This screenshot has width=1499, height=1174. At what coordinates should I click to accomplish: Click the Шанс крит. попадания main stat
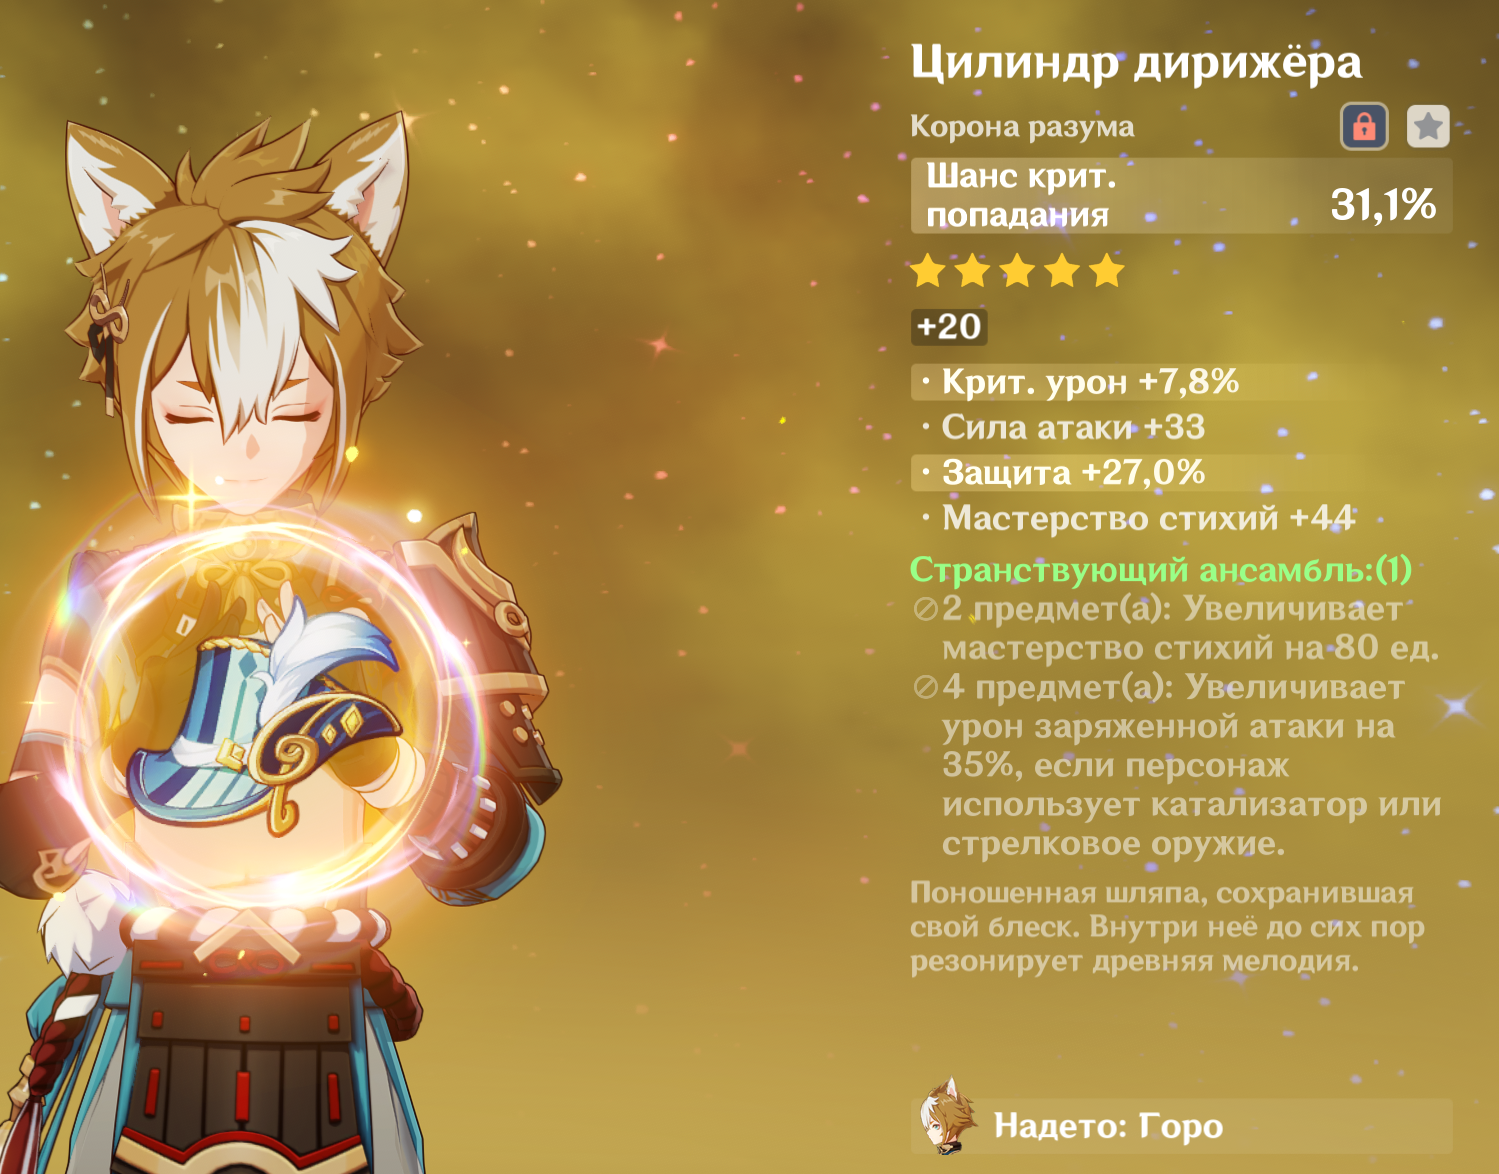click(1021, 195)
